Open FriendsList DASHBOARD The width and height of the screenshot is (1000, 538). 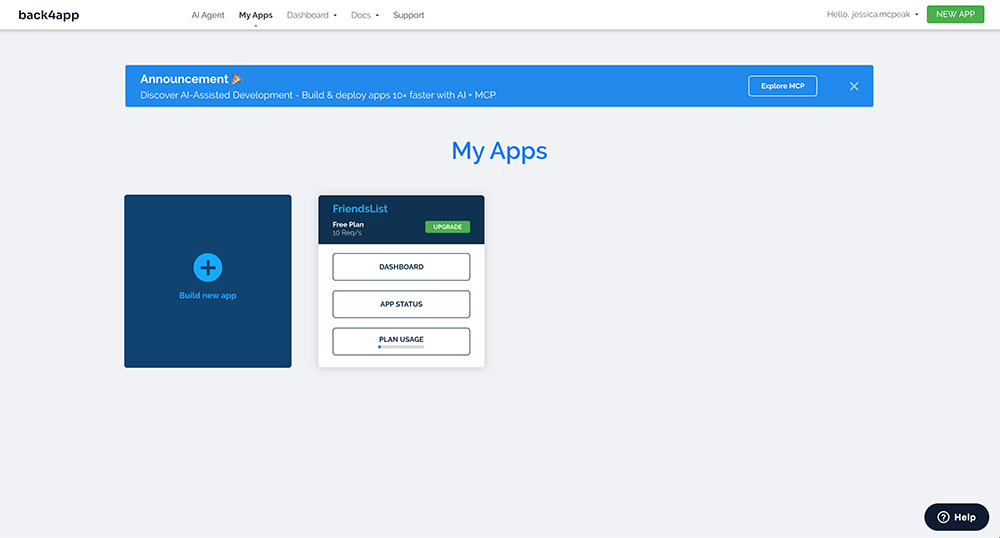401,267
